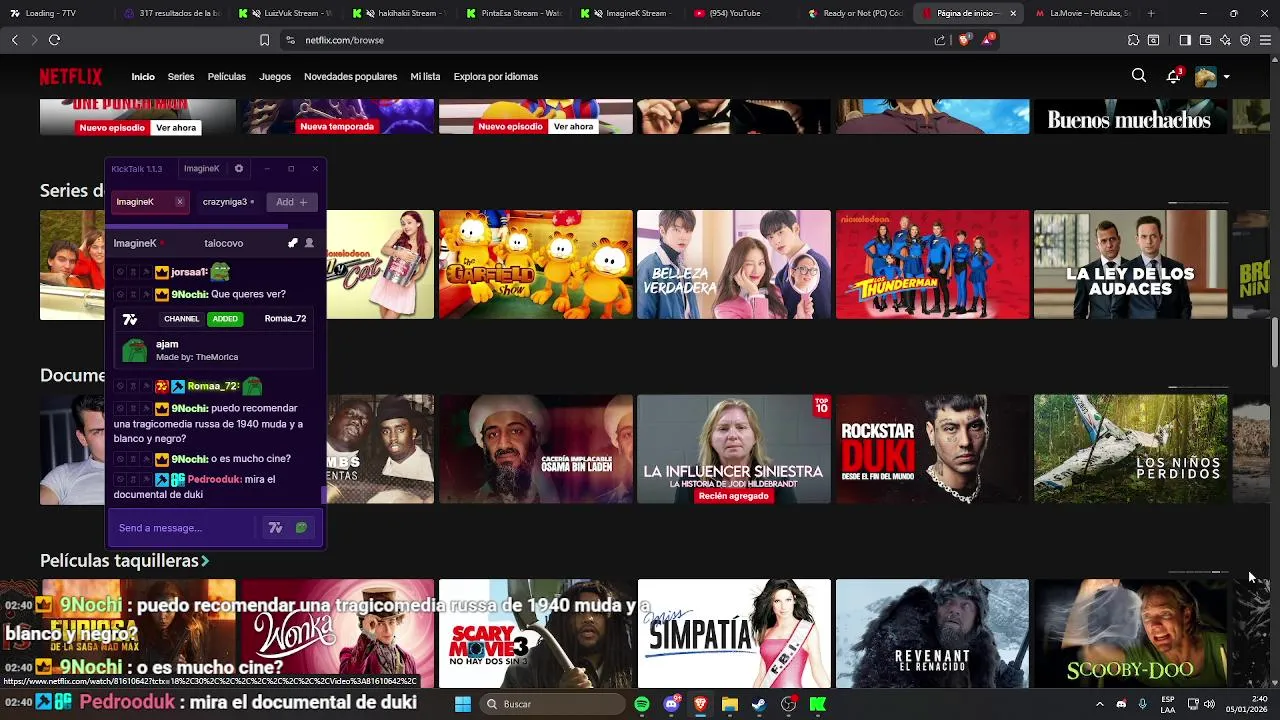This screenshot has width=1280, height=720.
Task: Open Windows Start button
Action: [463, 704]
